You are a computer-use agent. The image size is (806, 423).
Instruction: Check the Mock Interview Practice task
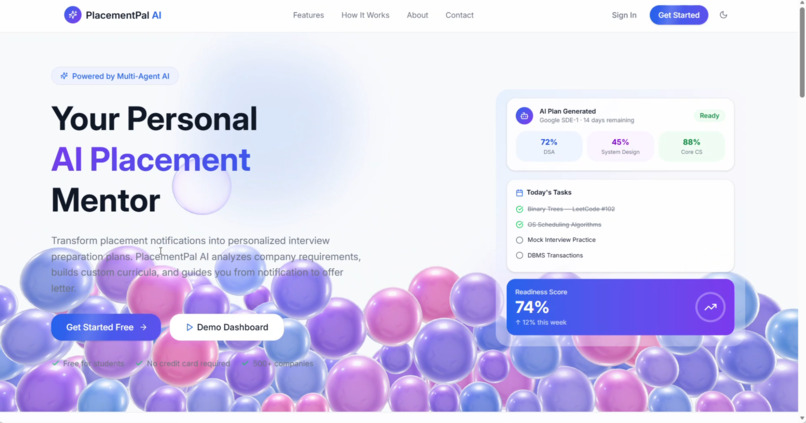coord(519,240)
